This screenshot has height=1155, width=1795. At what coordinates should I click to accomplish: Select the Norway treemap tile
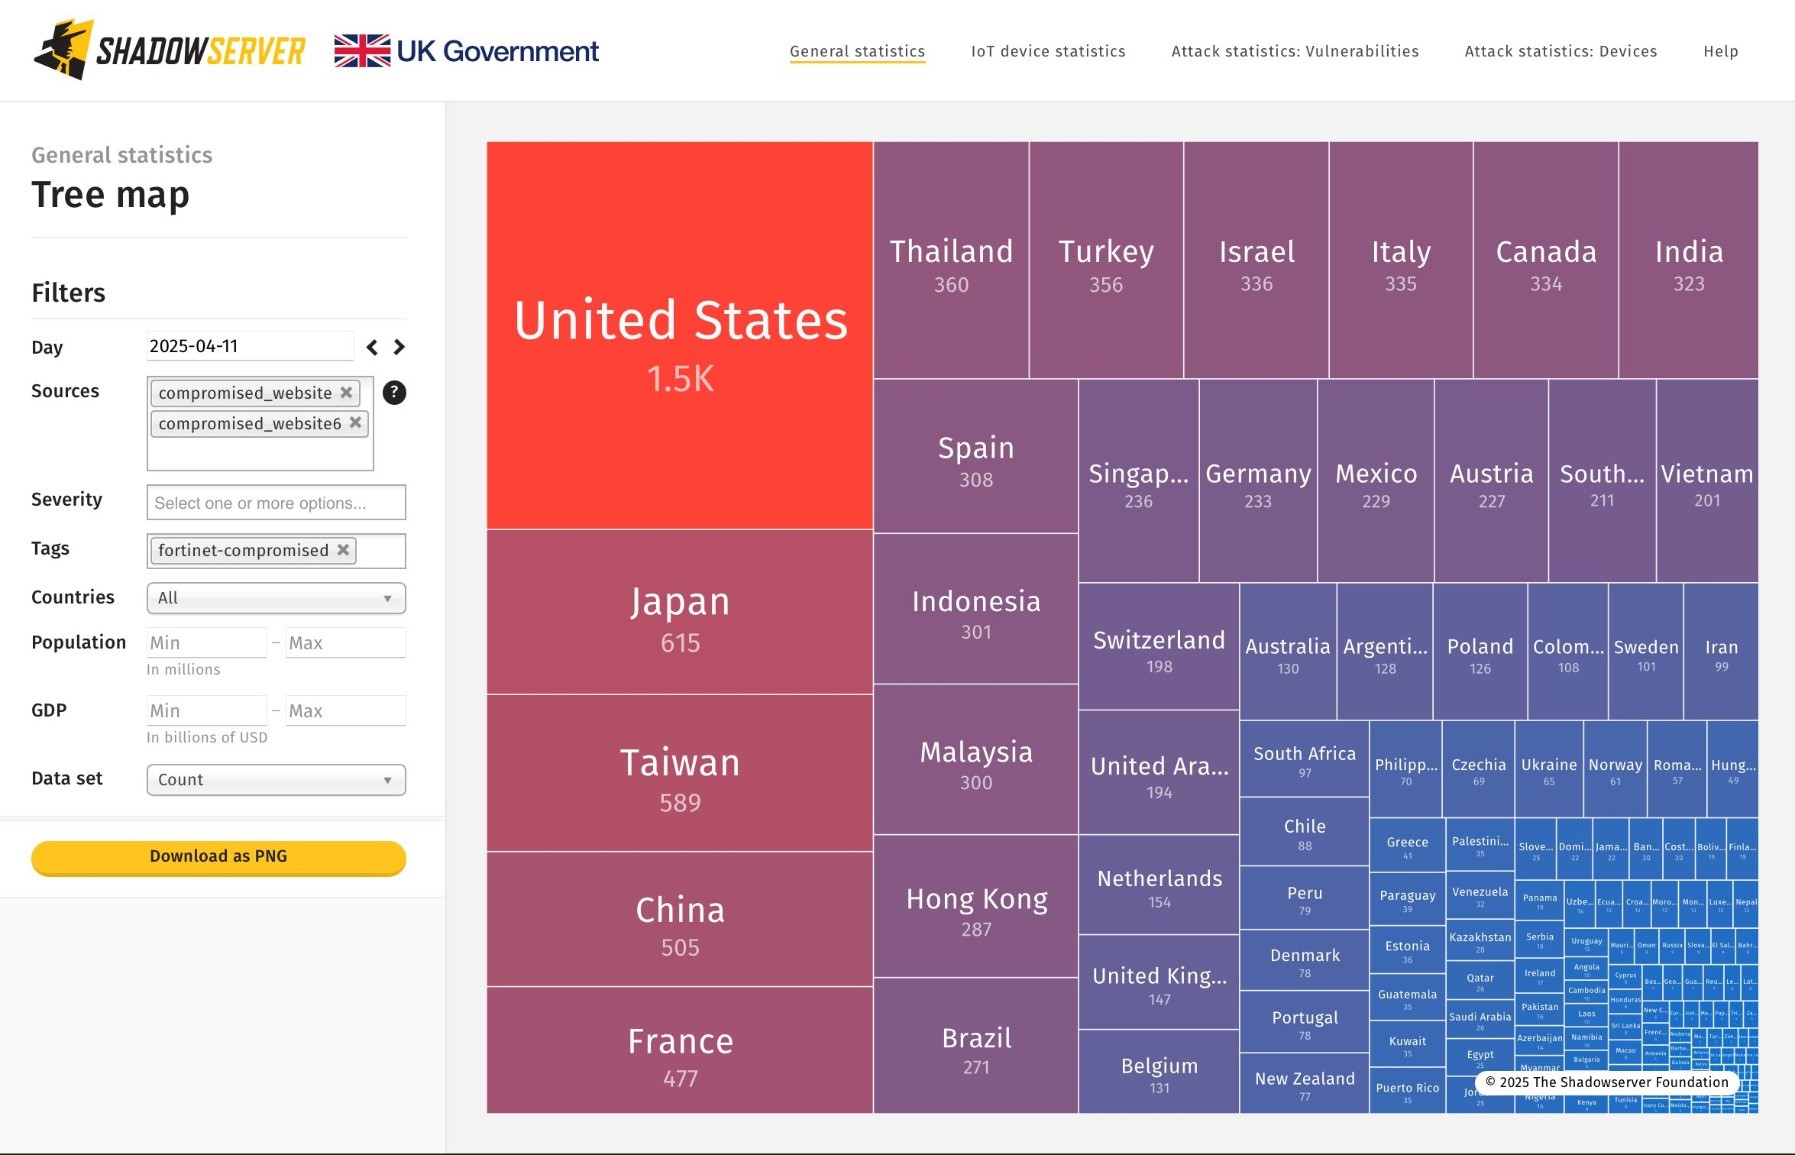pyautogui.click(x=1616, y=769)
